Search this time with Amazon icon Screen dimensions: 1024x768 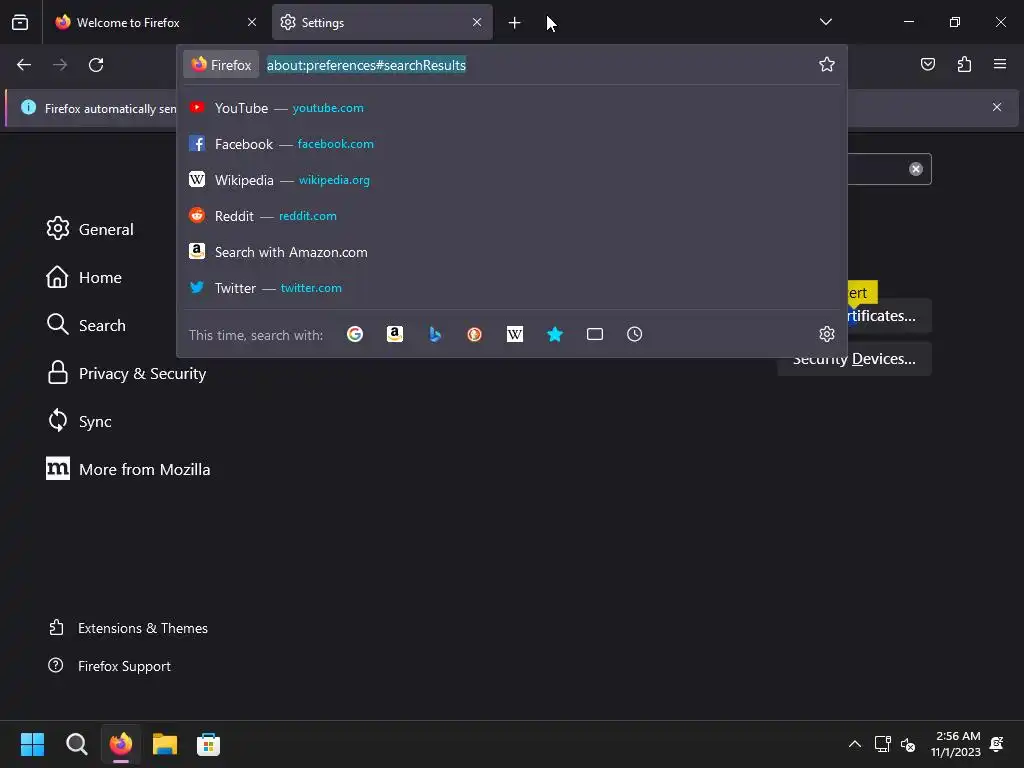(x=394, y=334)
